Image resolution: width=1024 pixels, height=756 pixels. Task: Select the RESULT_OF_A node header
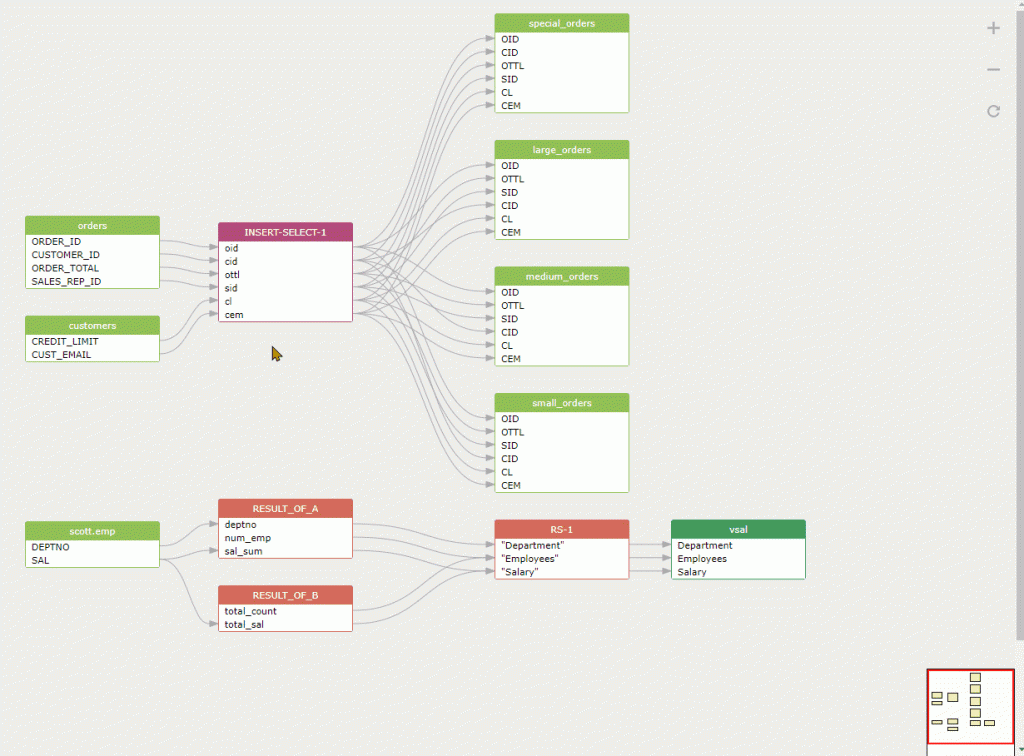285,509
